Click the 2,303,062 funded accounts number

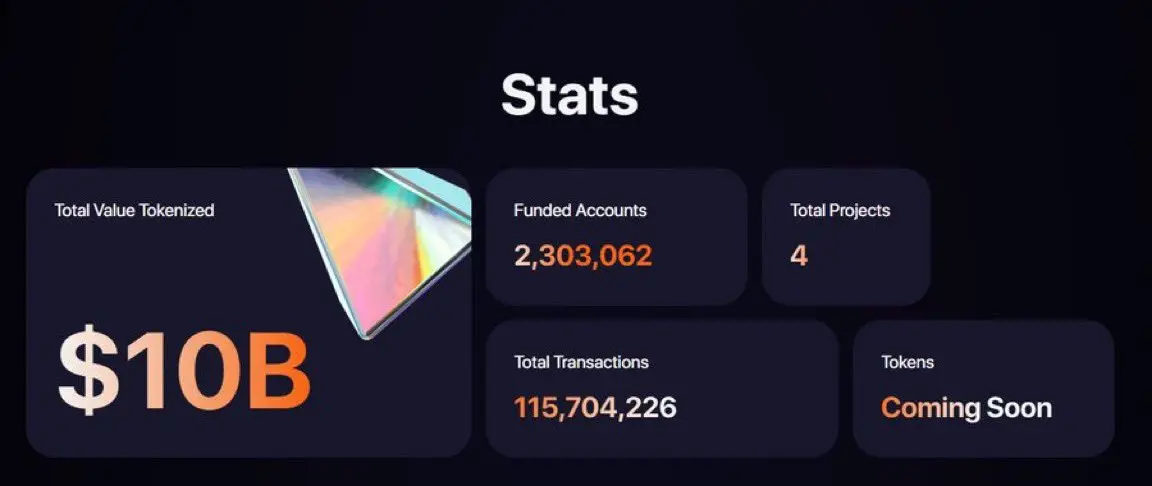(x=583, y=255)
